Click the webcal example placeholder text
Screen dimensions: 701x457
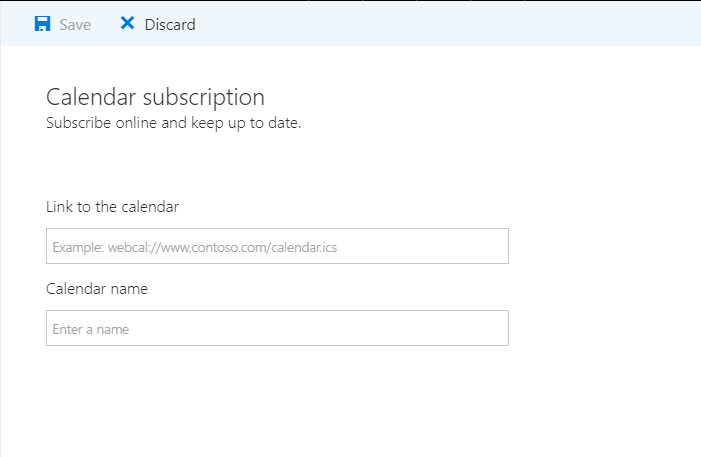(x=194, y=247)
